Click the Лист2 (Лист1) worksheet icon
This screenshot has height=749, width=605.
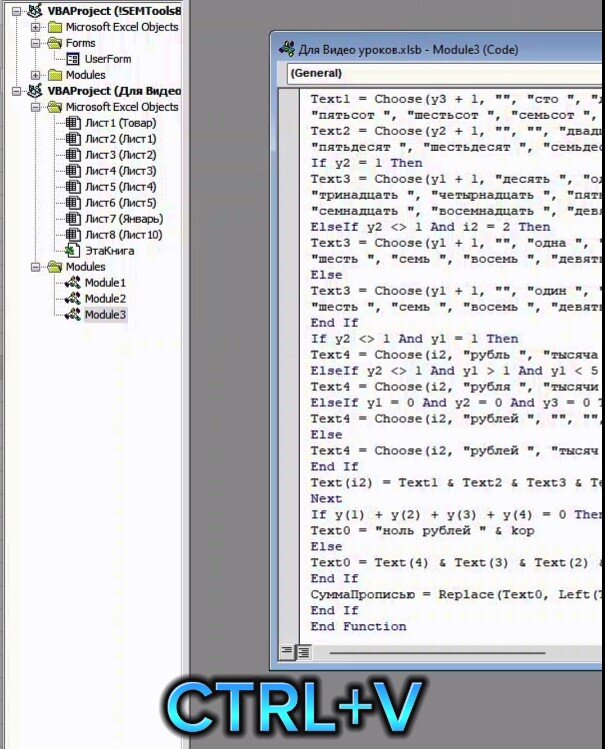(73, 139)
